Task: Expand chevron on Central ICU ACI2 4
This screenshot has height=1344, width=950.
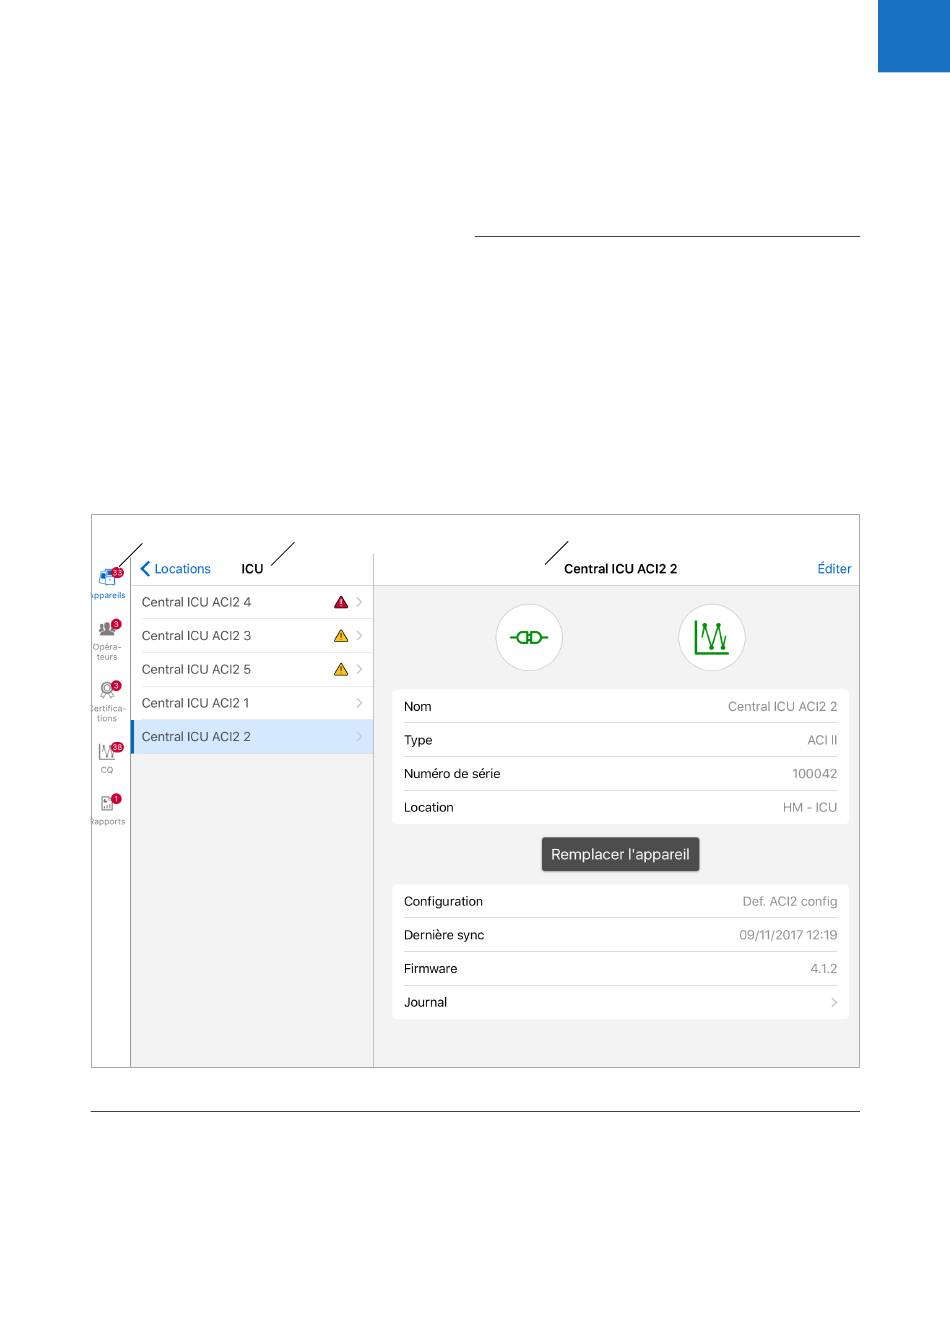Action: [359, 602]
